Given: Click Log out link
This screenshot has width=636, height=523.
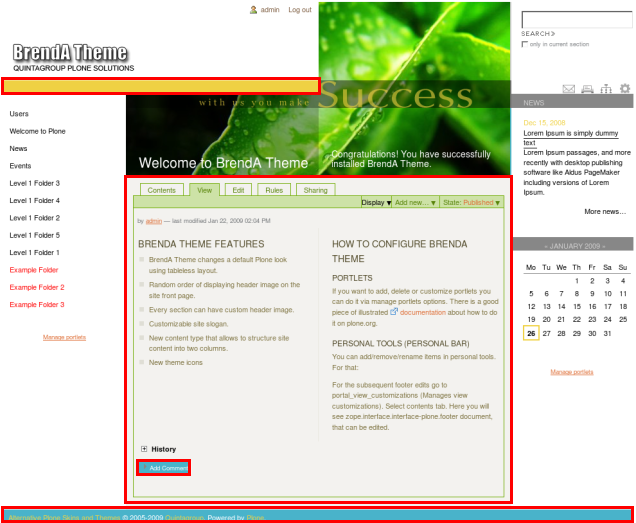Looking at the screenshot, I should pyautogui.click(x=300, y=10).
